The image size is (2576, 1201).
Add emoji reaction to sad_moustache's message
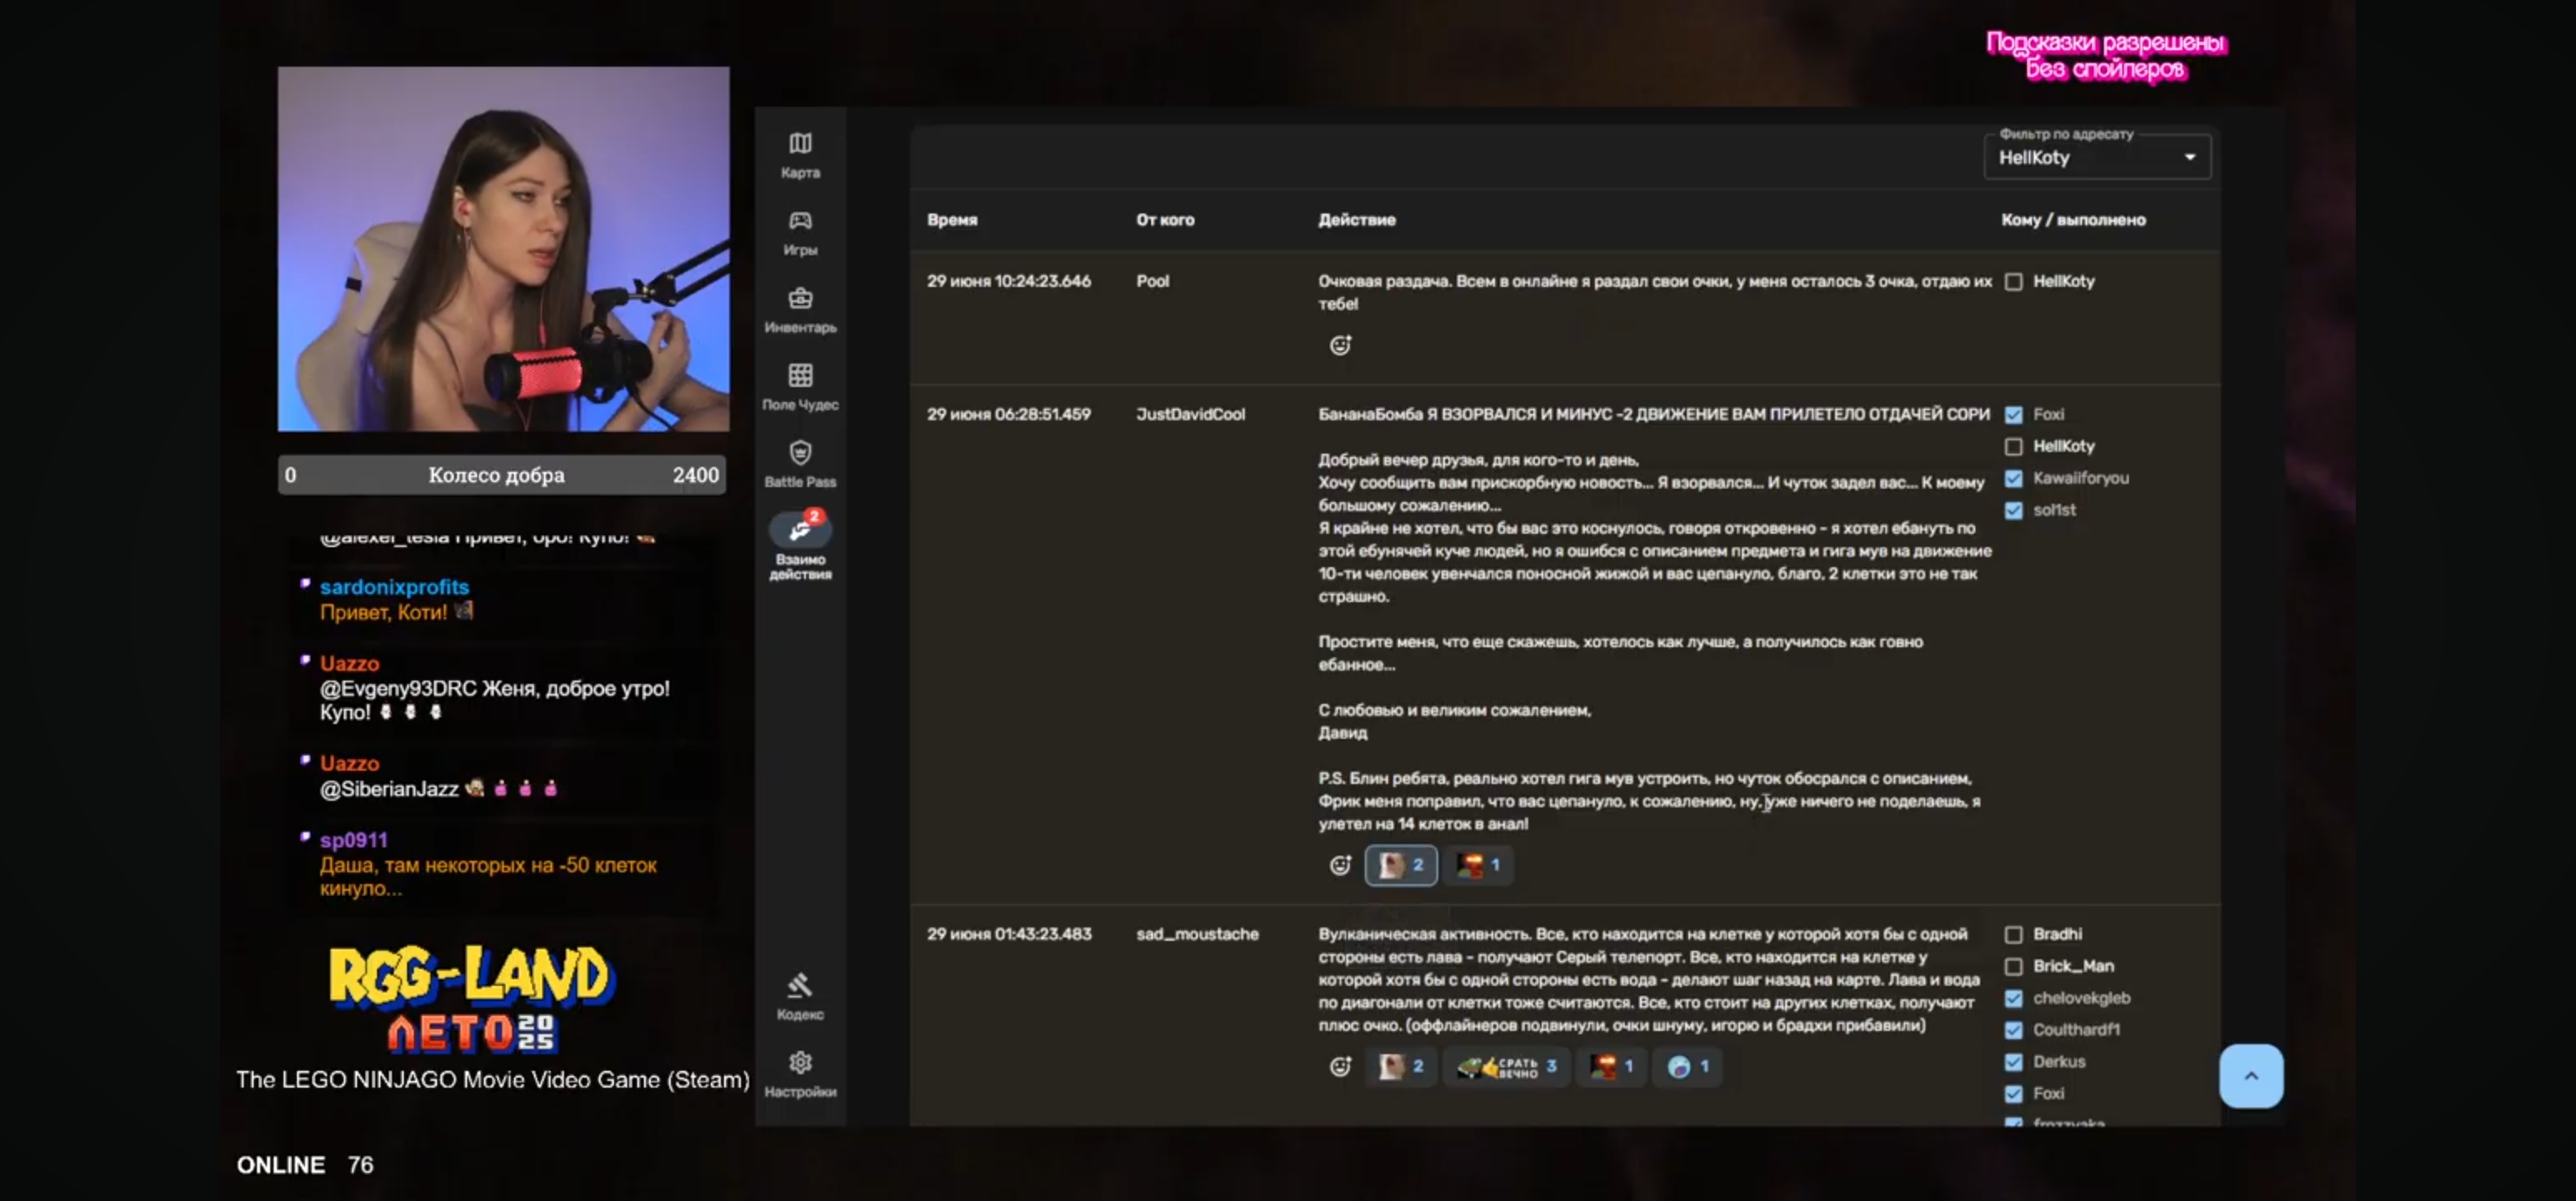pos(1340,1066)
